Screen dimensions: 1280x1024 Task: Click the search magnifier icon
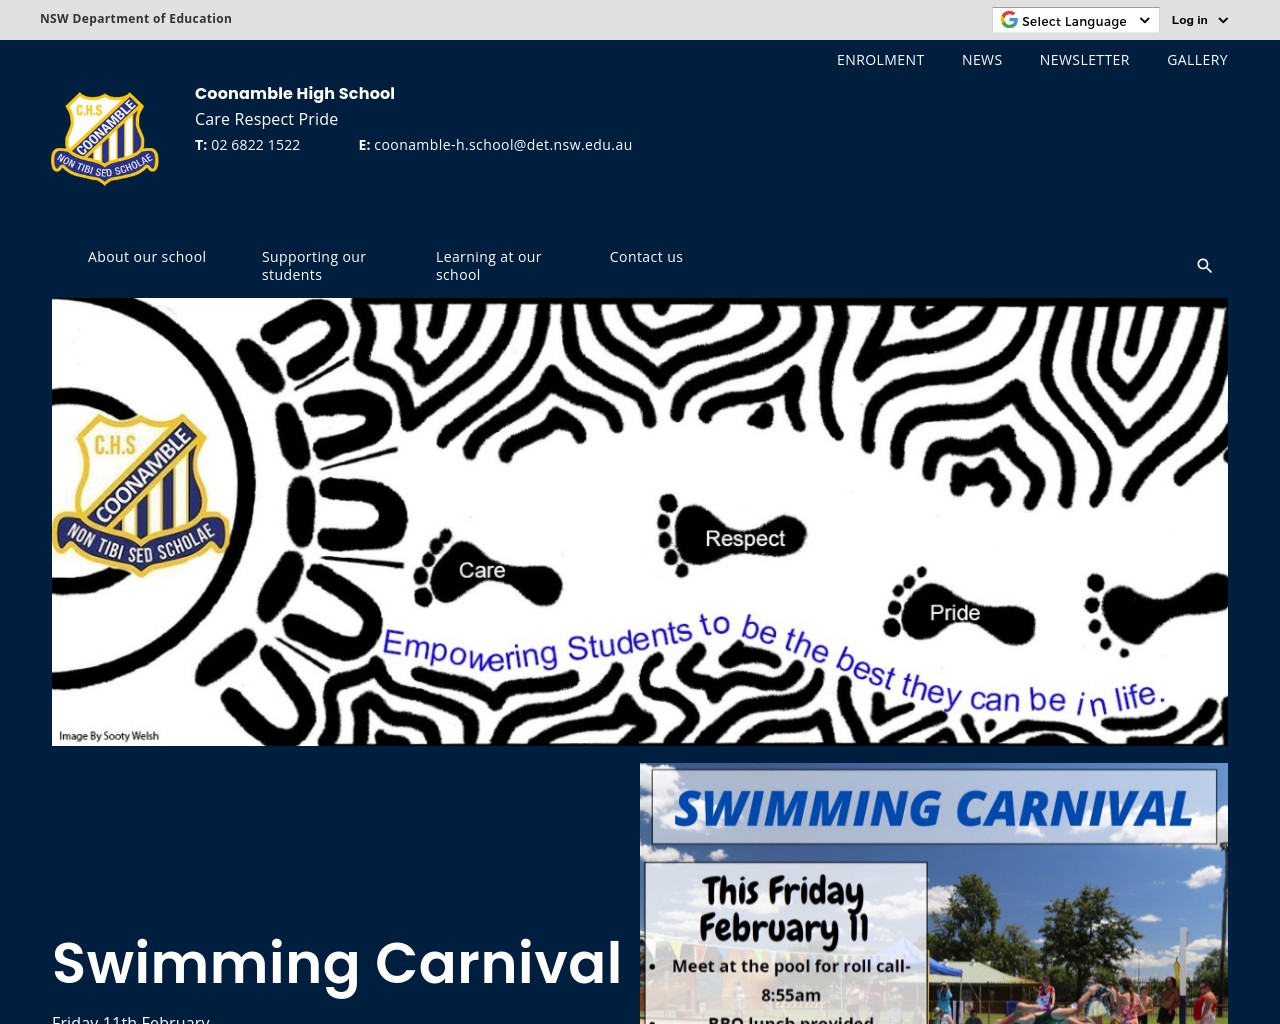1204,266
